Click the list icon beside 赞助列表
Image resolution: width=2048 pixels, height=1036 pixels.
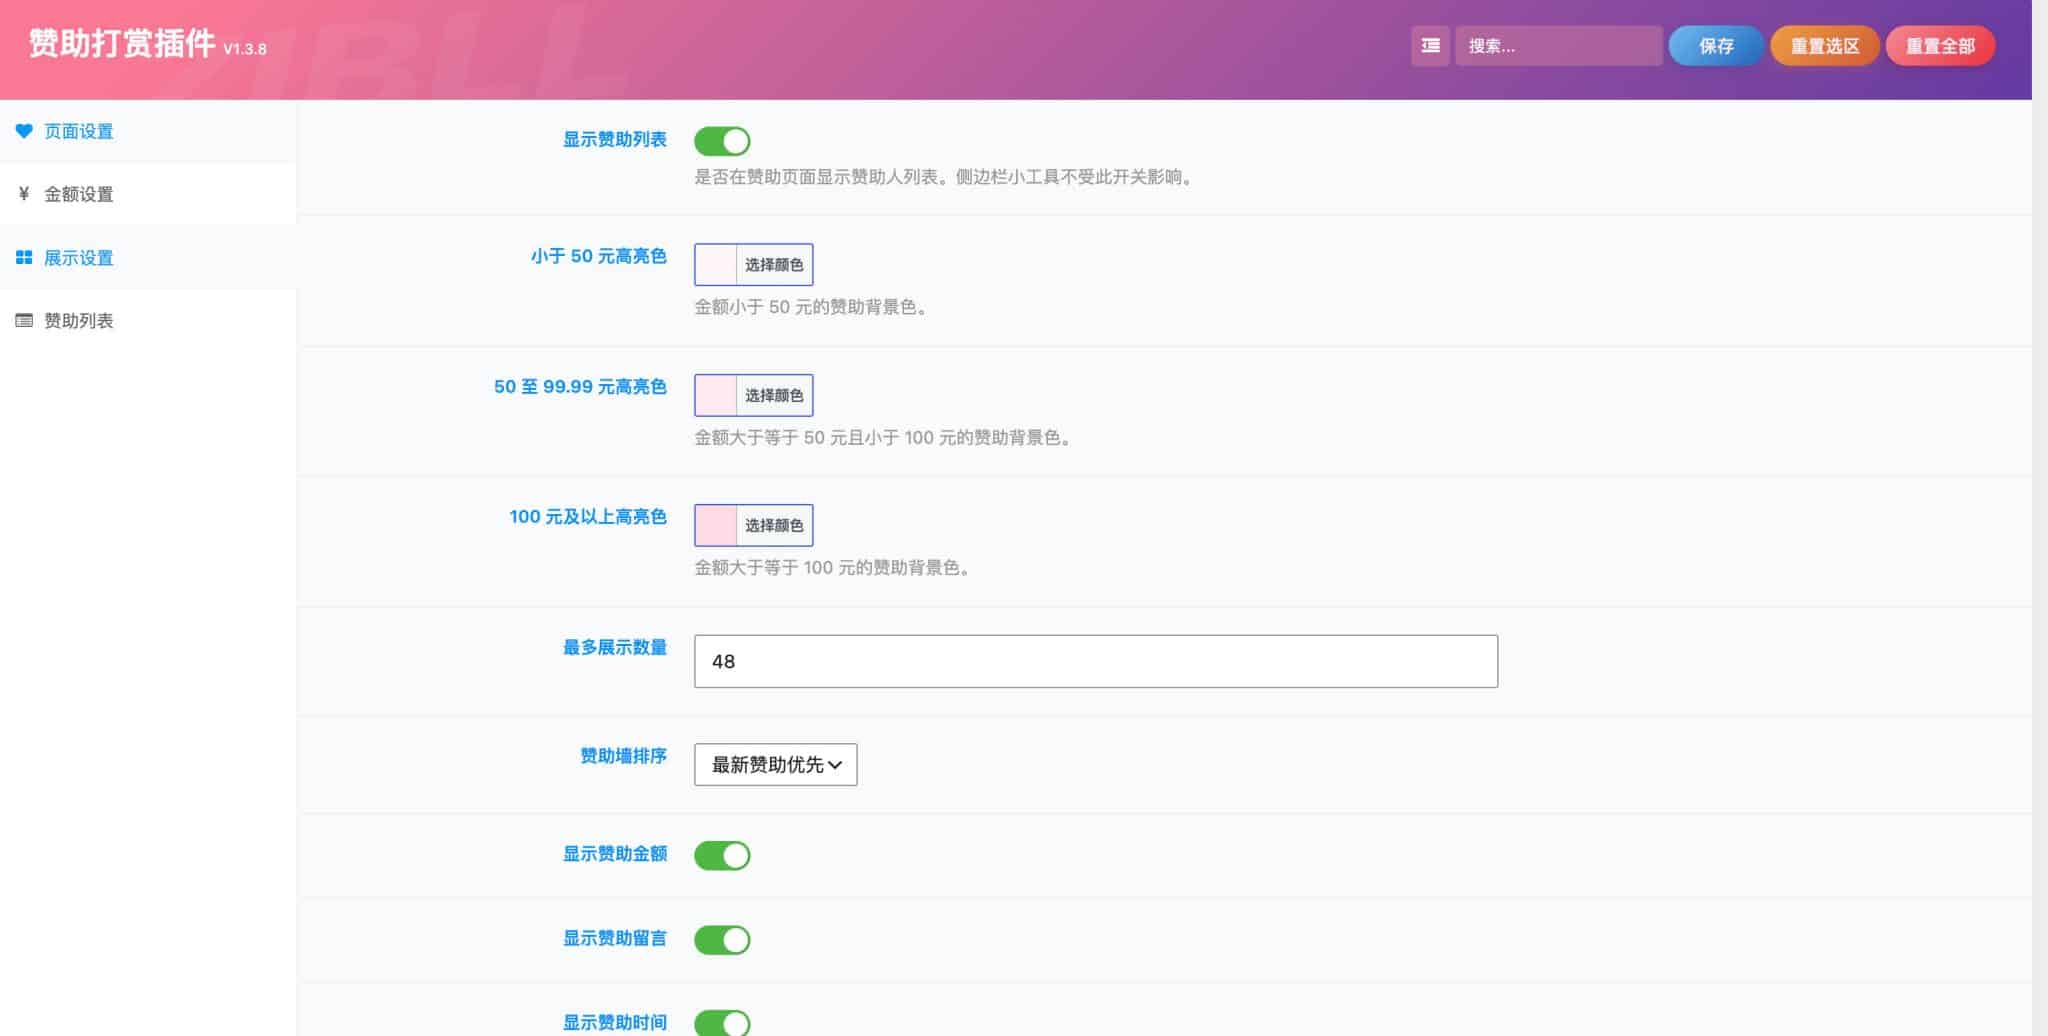pos(24,321)
